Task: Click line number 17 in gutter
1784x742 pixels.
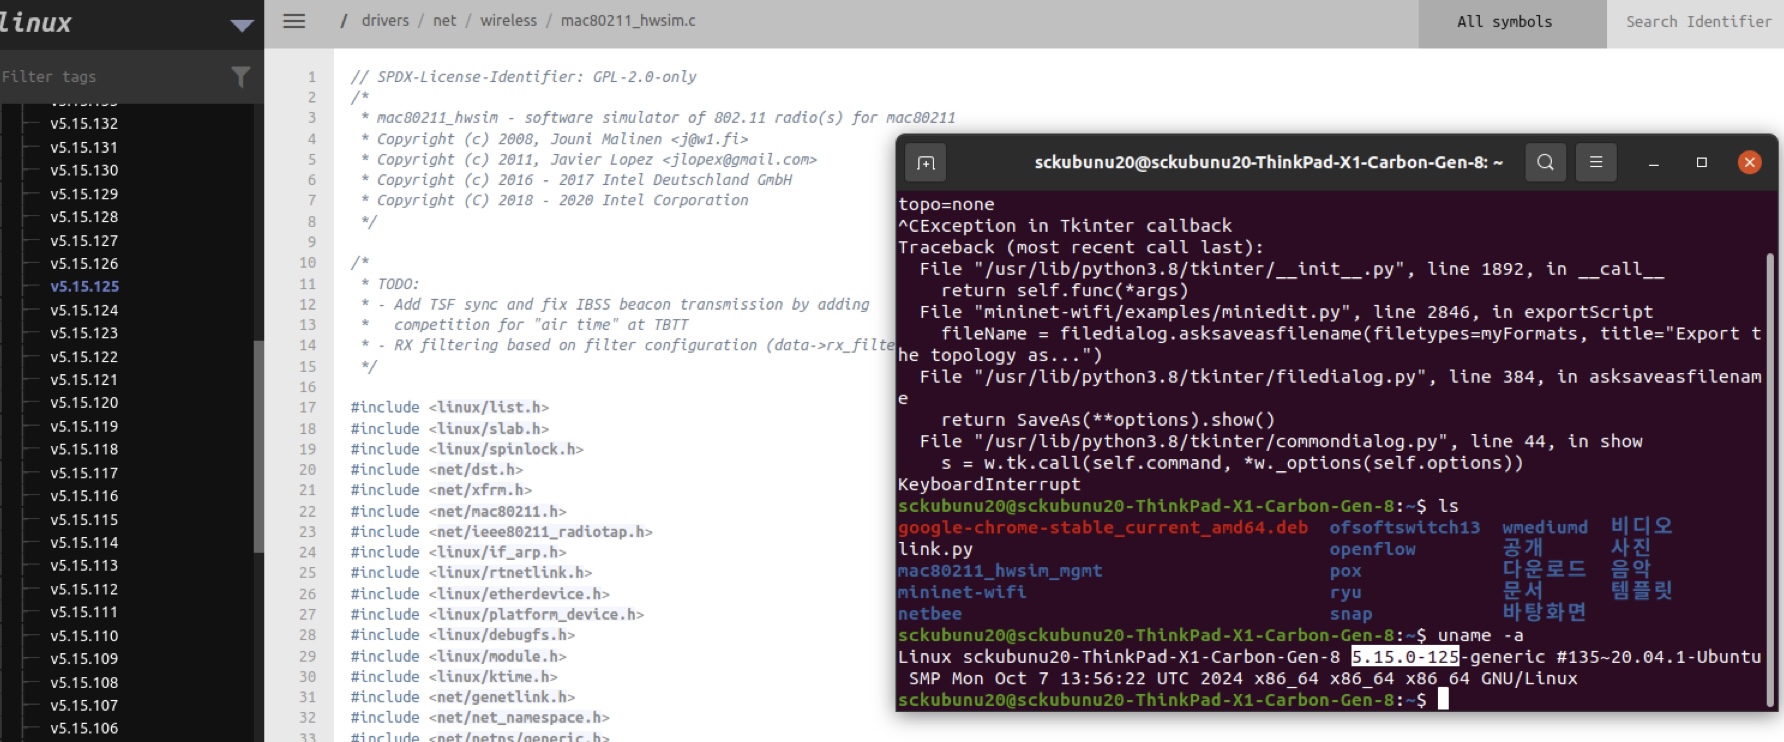Action: pyautogui.click(x=308, y=407)
